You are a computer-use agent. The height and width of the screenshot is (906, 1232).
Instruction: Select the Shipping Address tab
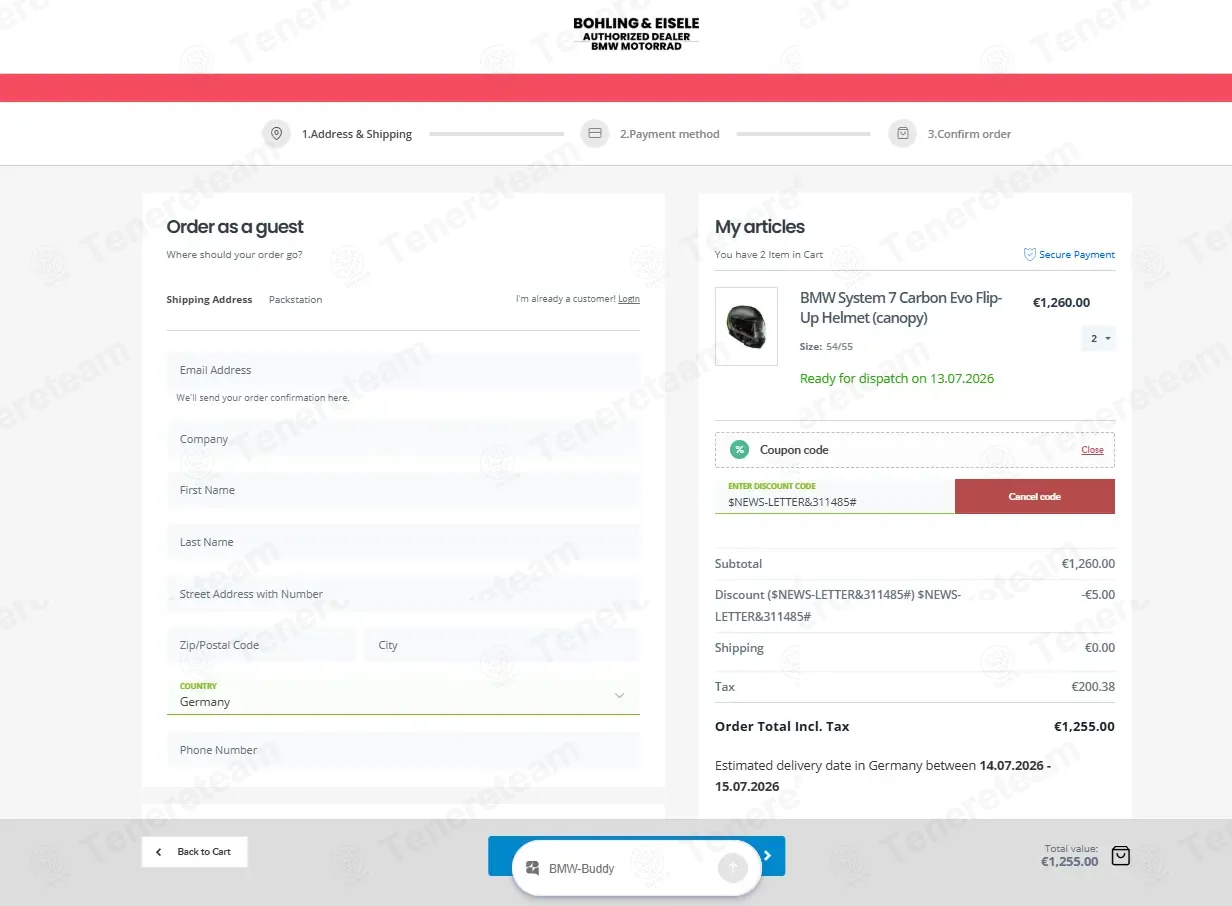click(x=209, y=300)
